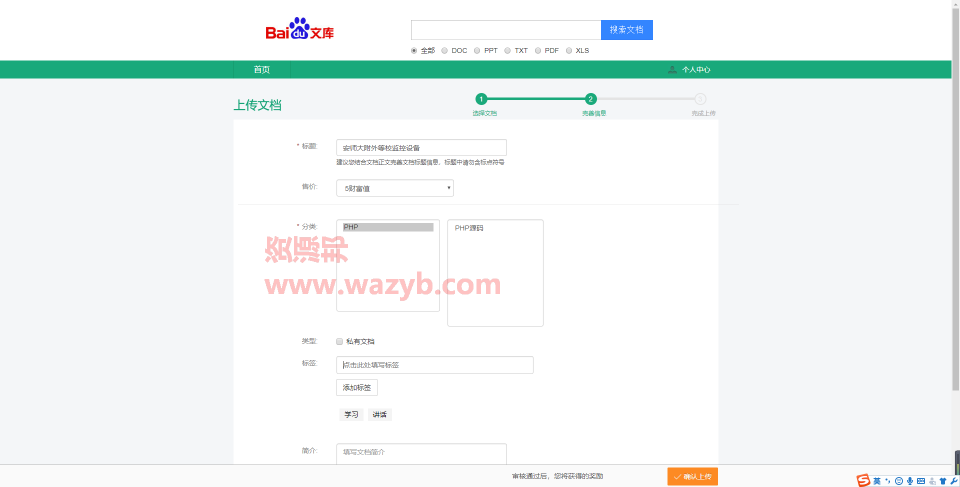Open the 个人中心 nav item
The image size is (960, 487).
[696, 70]
